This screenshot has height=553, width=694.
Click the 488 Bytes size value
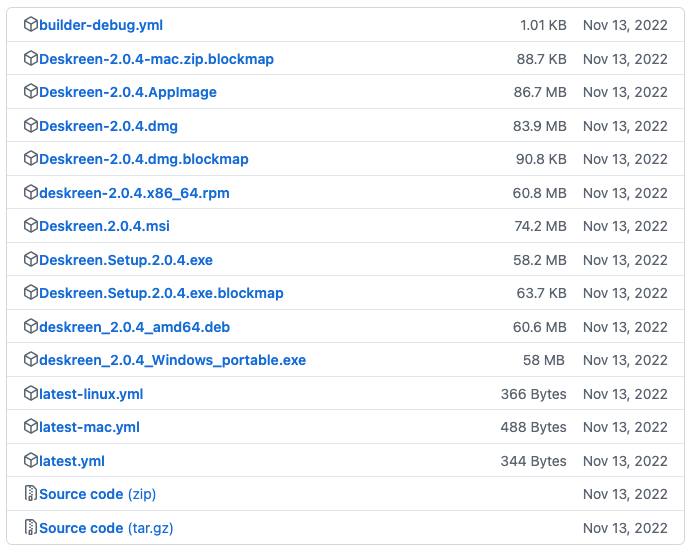pos(534,427)
